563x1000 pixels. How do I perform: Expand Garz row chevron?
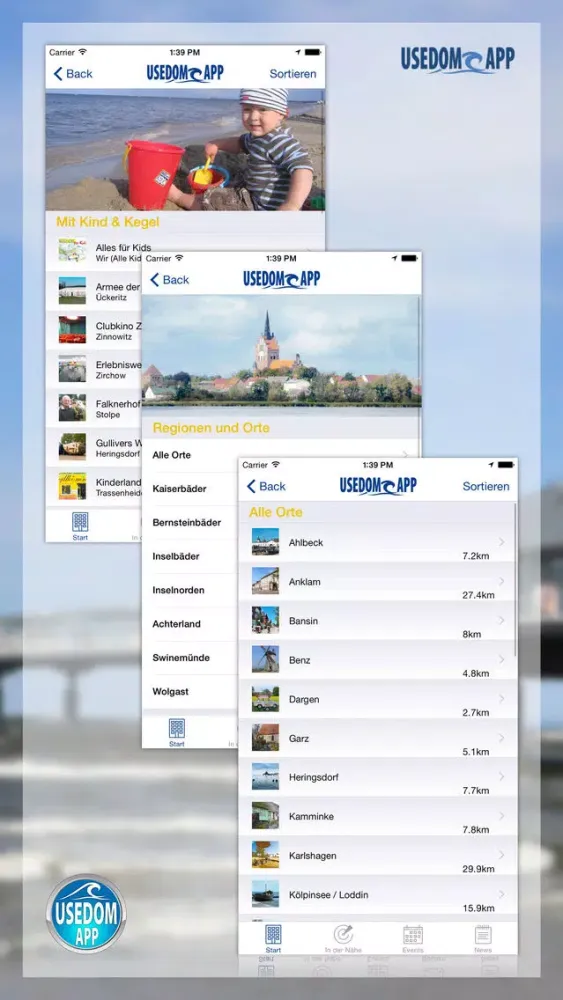click(502, 738)
